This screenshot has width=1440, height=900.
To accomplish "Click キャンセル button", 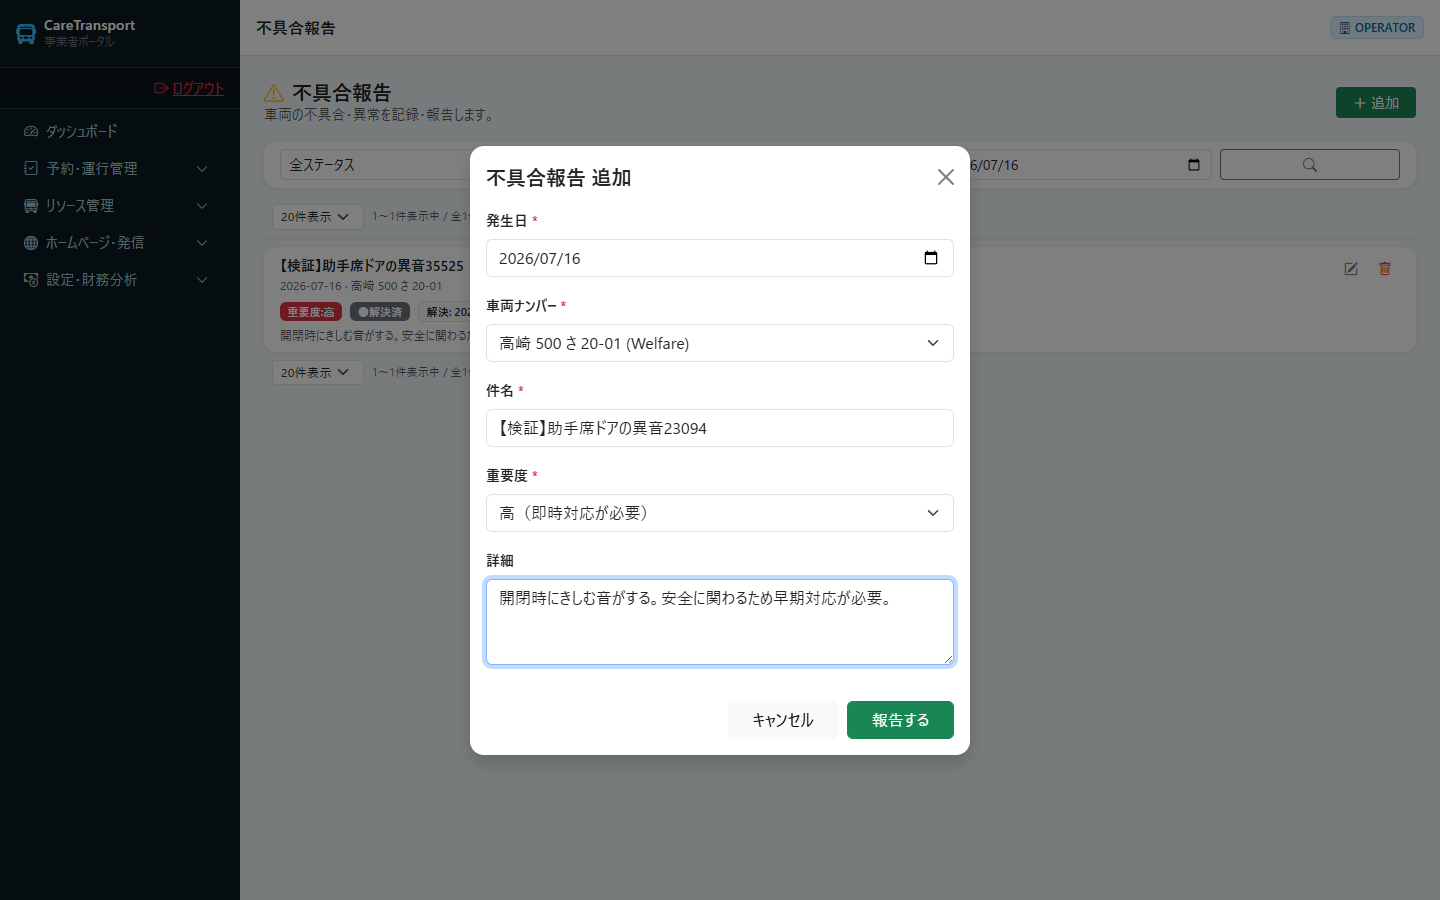I will pos(783,720).
